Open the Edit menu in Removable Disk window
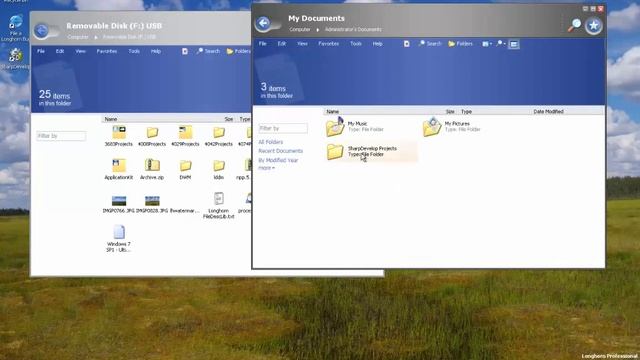The width and height of the screenshot is (640, 360). [x=60, y=51]
